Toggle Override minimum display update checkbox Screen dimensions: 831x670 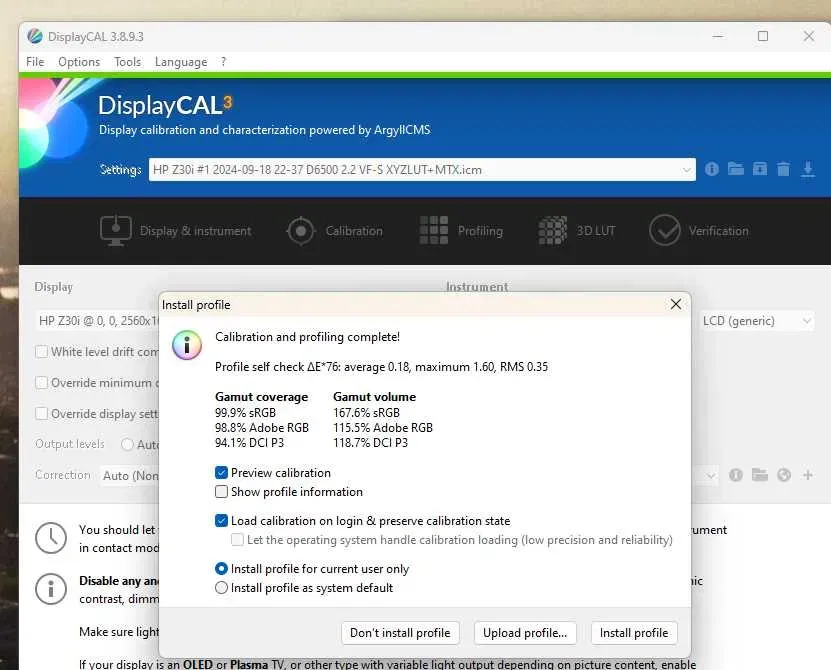(x=41, y=383)
